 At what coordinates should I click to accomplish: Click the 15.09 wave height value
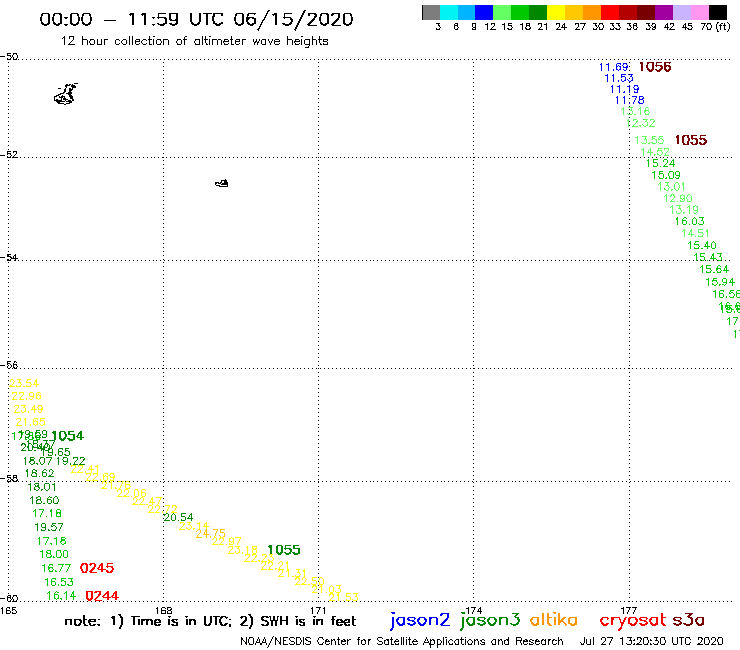click(666, 175)
